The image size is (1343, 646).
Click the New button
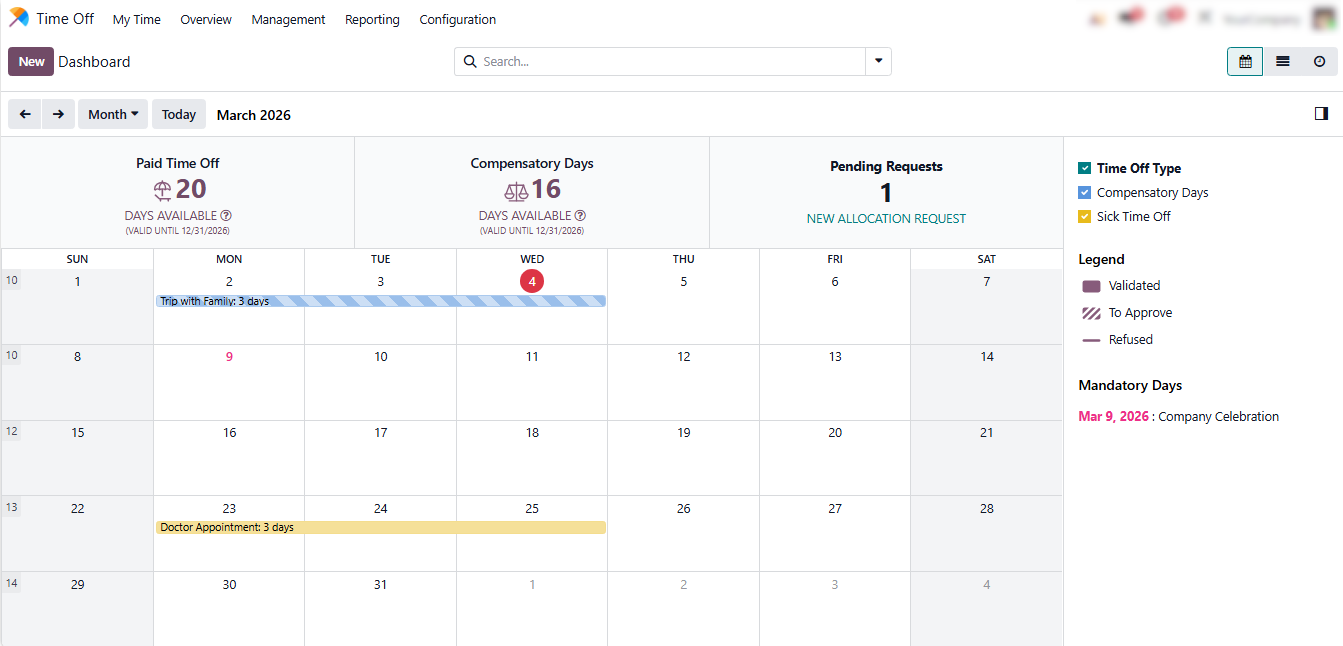click(x=31, y=62)
